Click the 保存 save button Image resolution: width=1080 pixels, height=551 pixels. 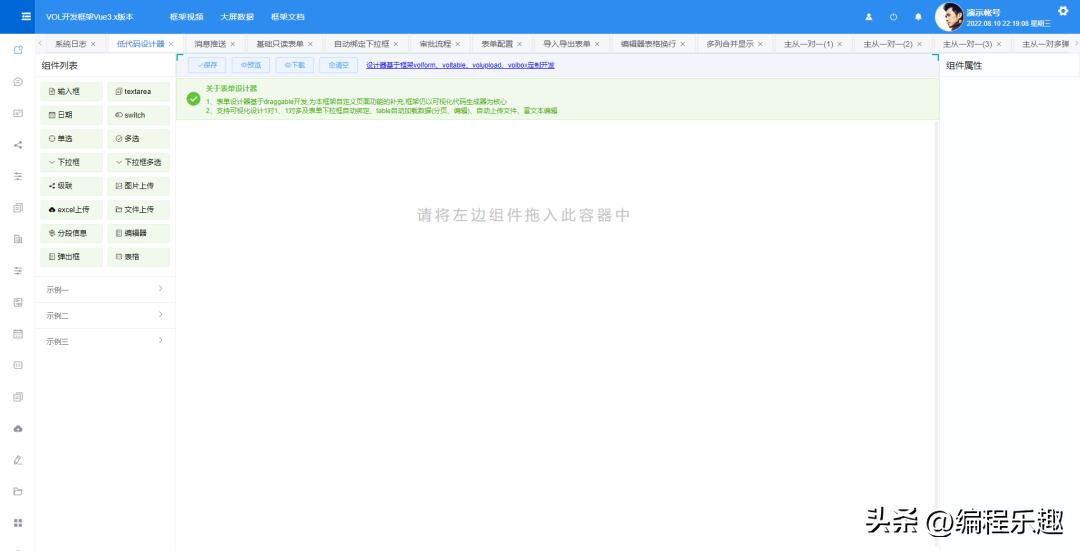(207, 65)
